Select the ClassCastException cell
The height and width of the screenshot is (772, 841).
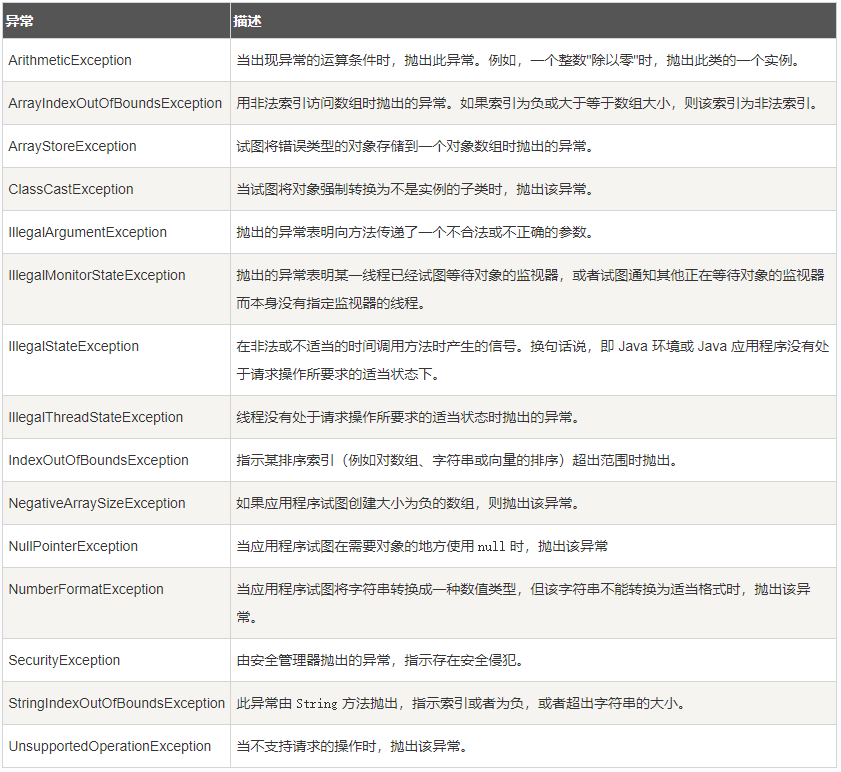pos(116,189)
